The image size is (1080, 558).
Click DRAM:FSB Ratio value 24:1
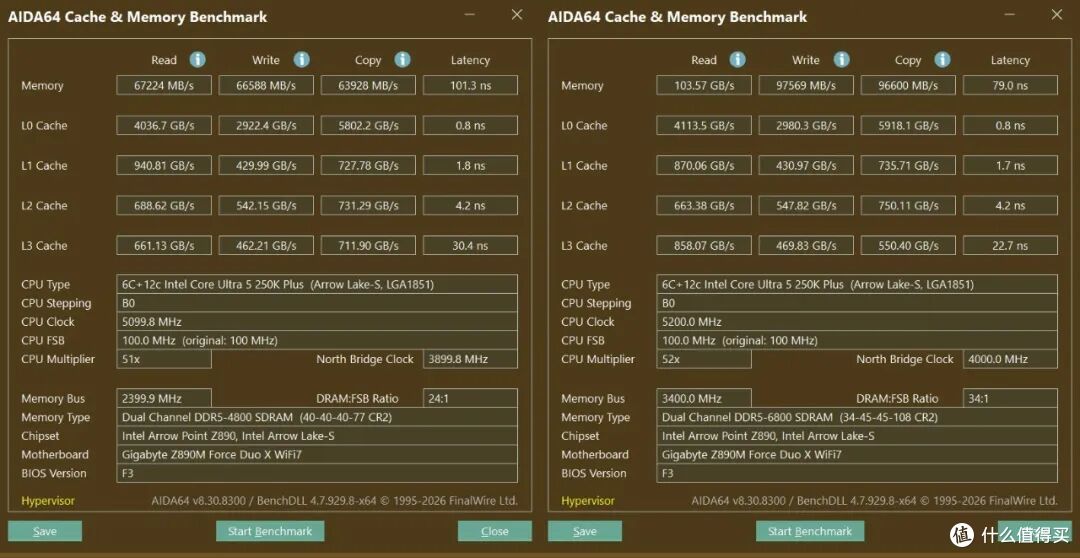click(470, 398)
